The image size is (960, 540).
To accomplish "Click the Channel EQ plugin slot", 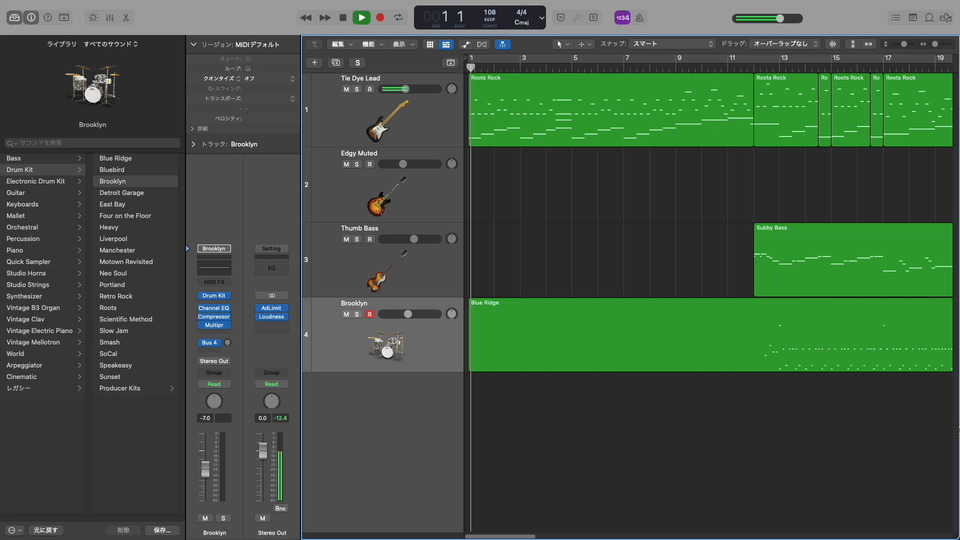I will [214, 308].
